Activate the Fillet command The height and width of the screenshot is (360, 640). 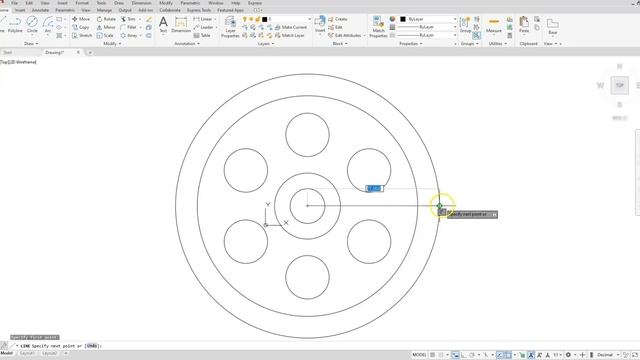click(x=129, y=27)
